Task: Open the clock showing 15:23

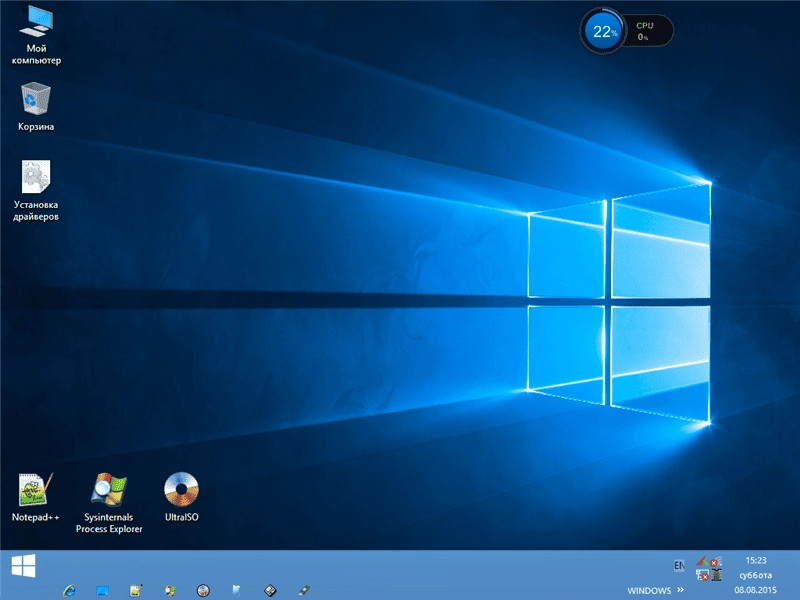Action: [x=756, y=560]
